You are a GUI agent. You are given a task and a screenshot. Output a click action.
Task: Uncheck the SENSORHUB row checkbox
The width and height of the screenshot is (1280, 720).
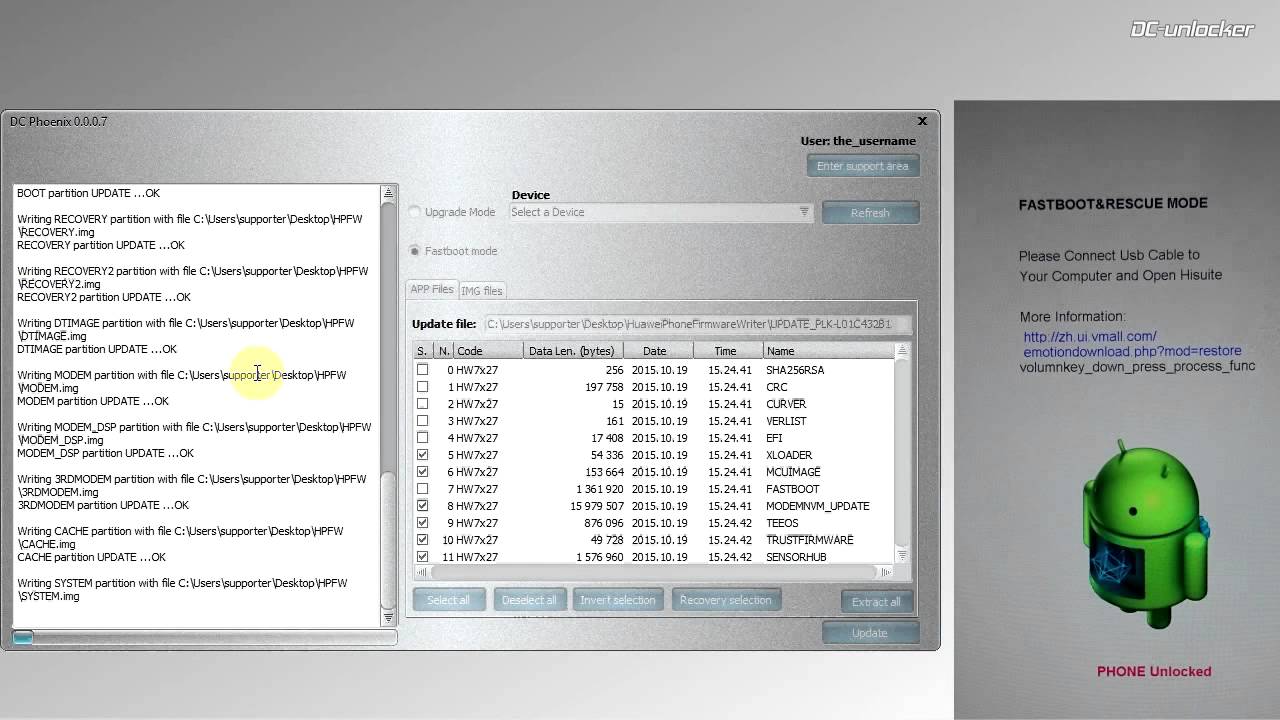[422, 557]
